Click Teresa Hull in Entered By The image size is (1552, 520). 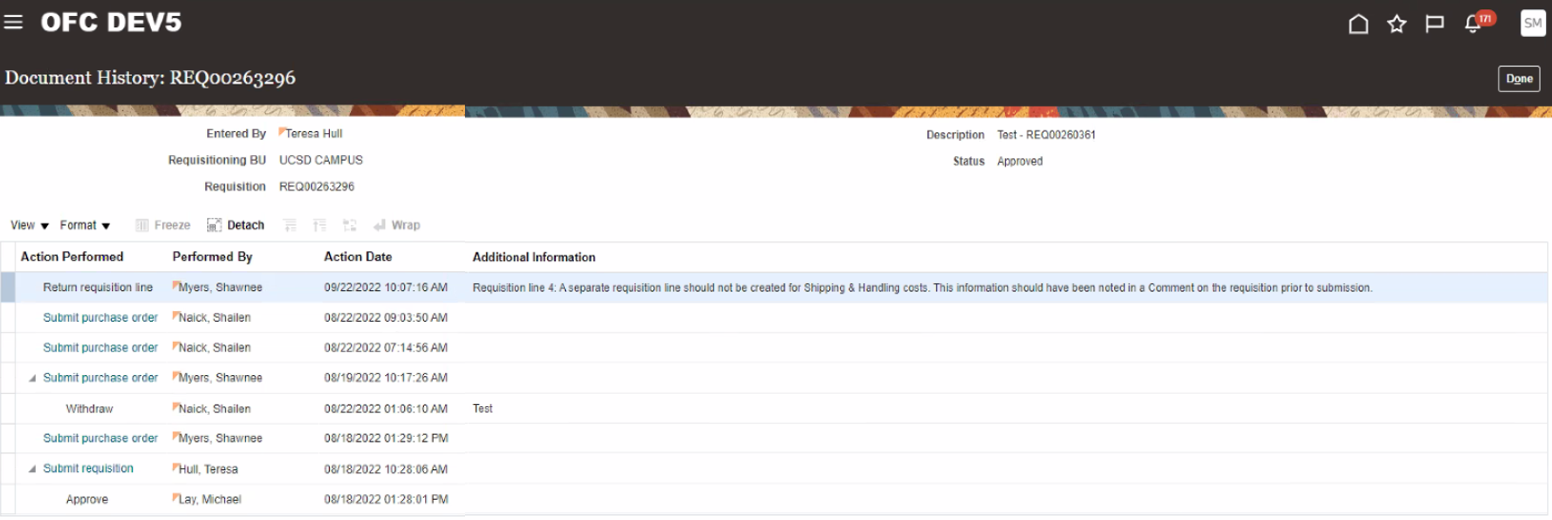click(x=314, y=133)
